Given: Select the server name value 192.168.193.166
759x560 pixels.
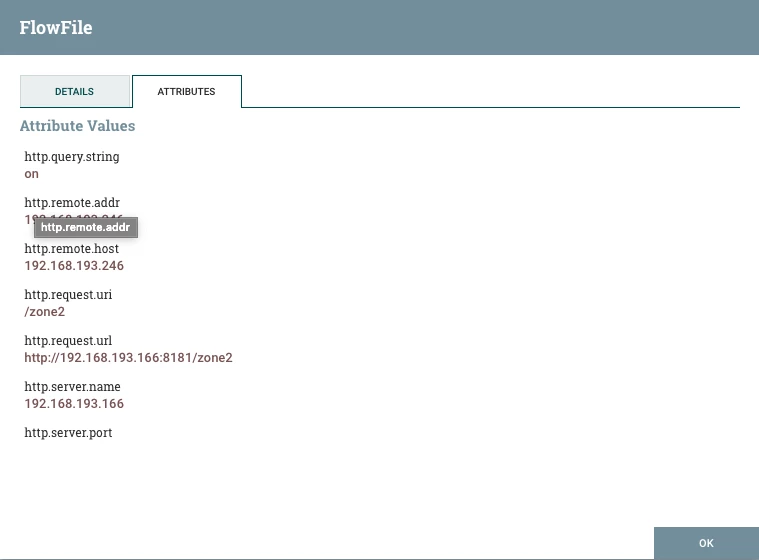Looking at the screenshot, I should click(74, 404).
